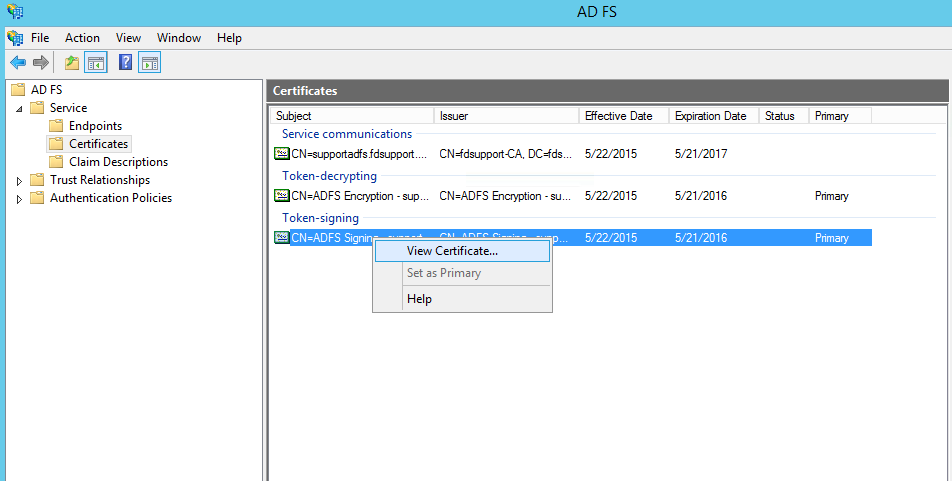
Task: Sort by the Primary column header
Action: tap(840, 116)
